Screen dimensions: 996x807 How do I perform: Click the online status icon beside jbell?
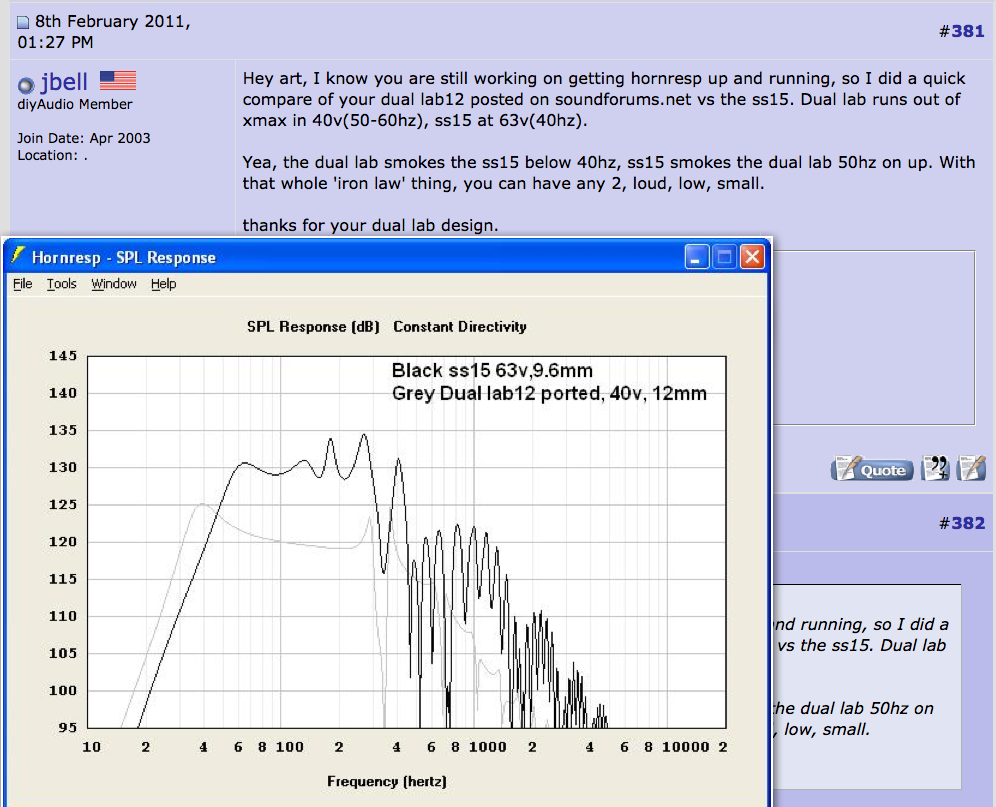[26, 85]
